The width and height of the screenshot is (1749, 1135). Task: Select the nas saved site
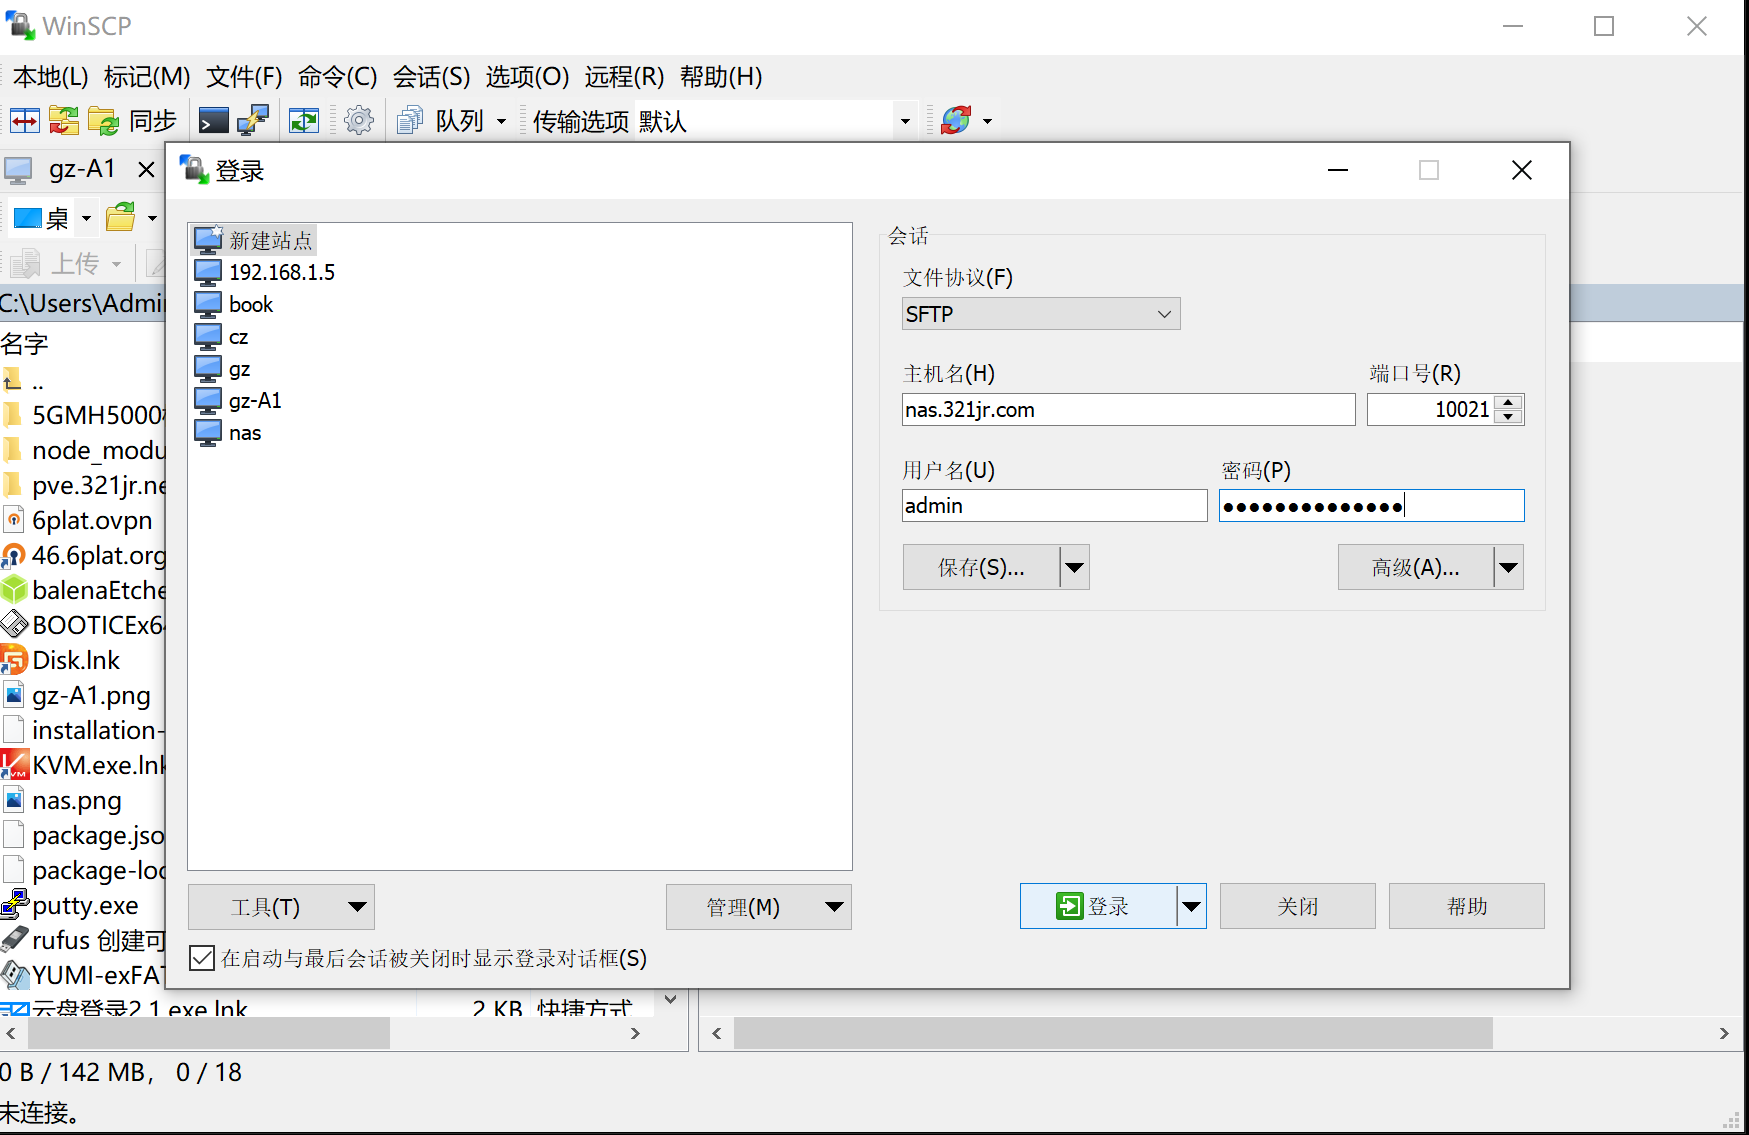(228, 432)
